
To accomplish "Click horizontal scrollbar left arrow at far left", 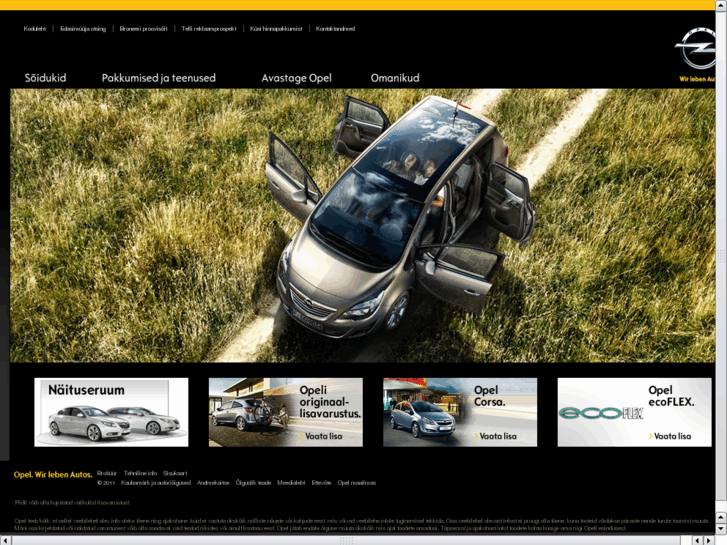I will click(x=4, y=540).
